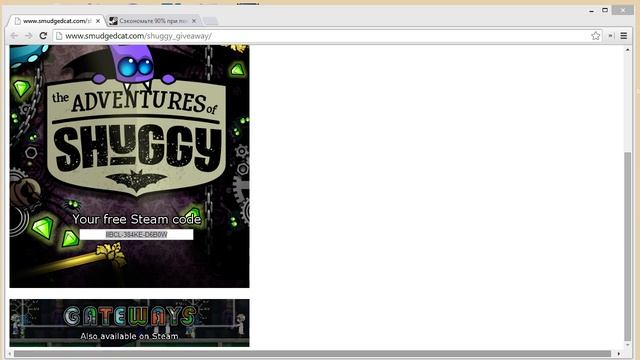Bookmark this page with the star
Screen dimensions: 640x360
(596, 36)
